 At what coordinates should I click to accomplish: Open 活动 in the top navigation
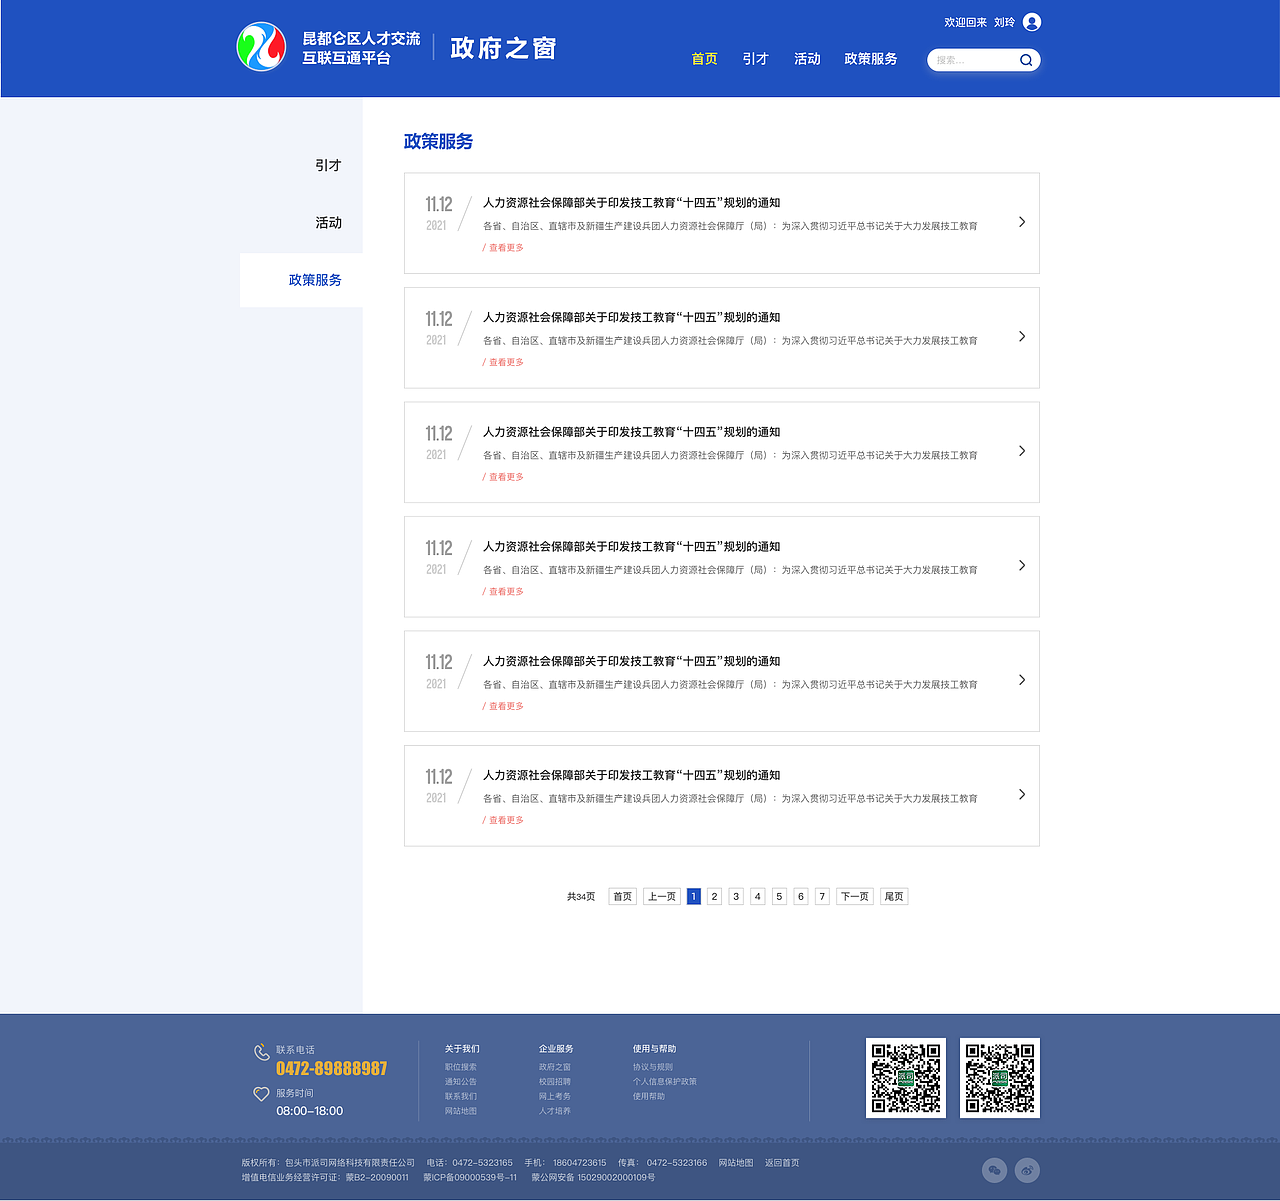[807, 59]
